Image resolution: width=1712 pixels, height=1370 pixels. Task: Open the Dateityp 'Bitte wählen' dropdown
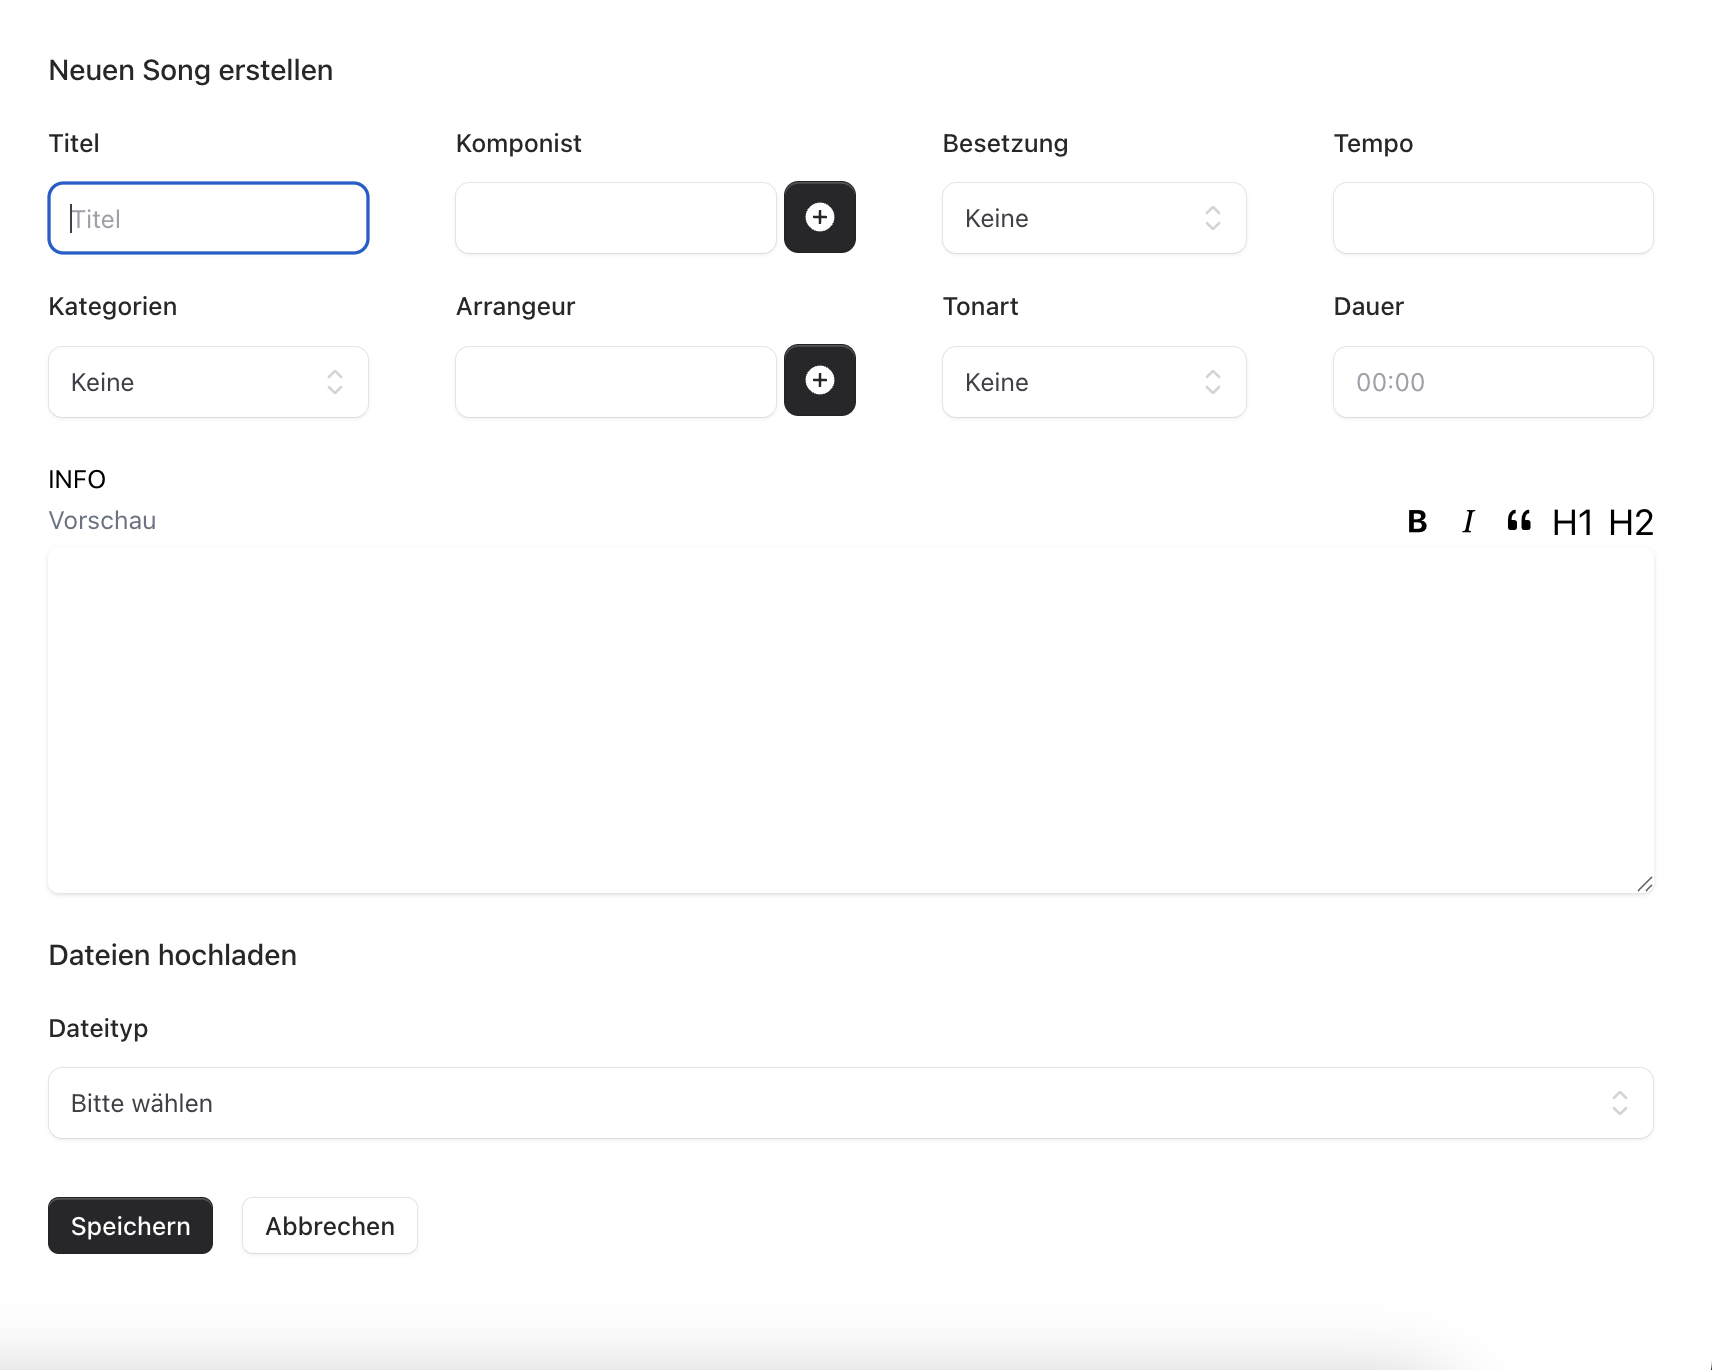[x=850, y=1103]
